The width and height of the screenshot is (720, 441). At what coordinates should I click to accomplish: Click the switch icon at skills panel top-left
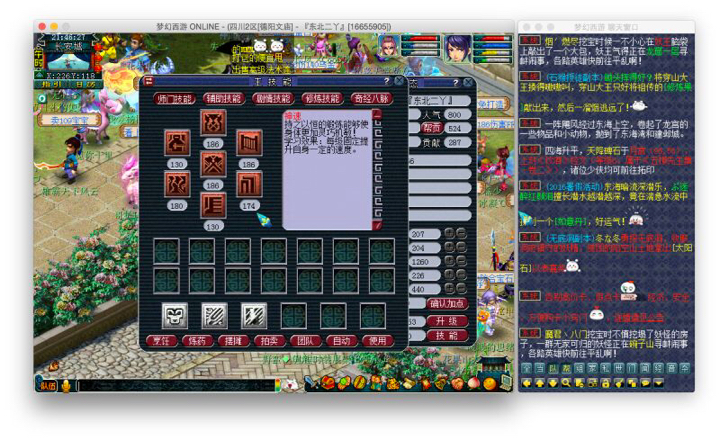tap(149, 81)
